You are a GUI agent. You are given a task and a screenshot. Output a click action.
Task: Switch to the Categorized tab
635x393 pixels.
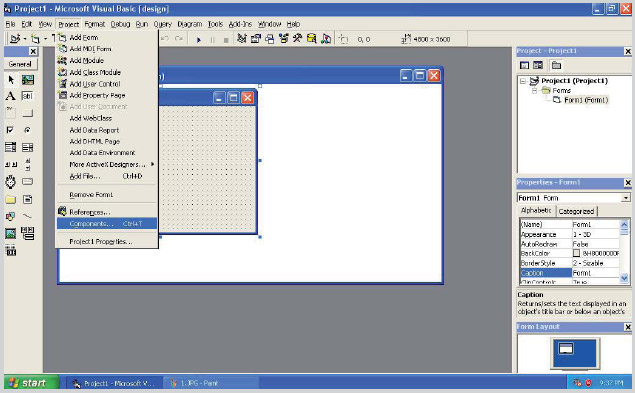(576, 211)
